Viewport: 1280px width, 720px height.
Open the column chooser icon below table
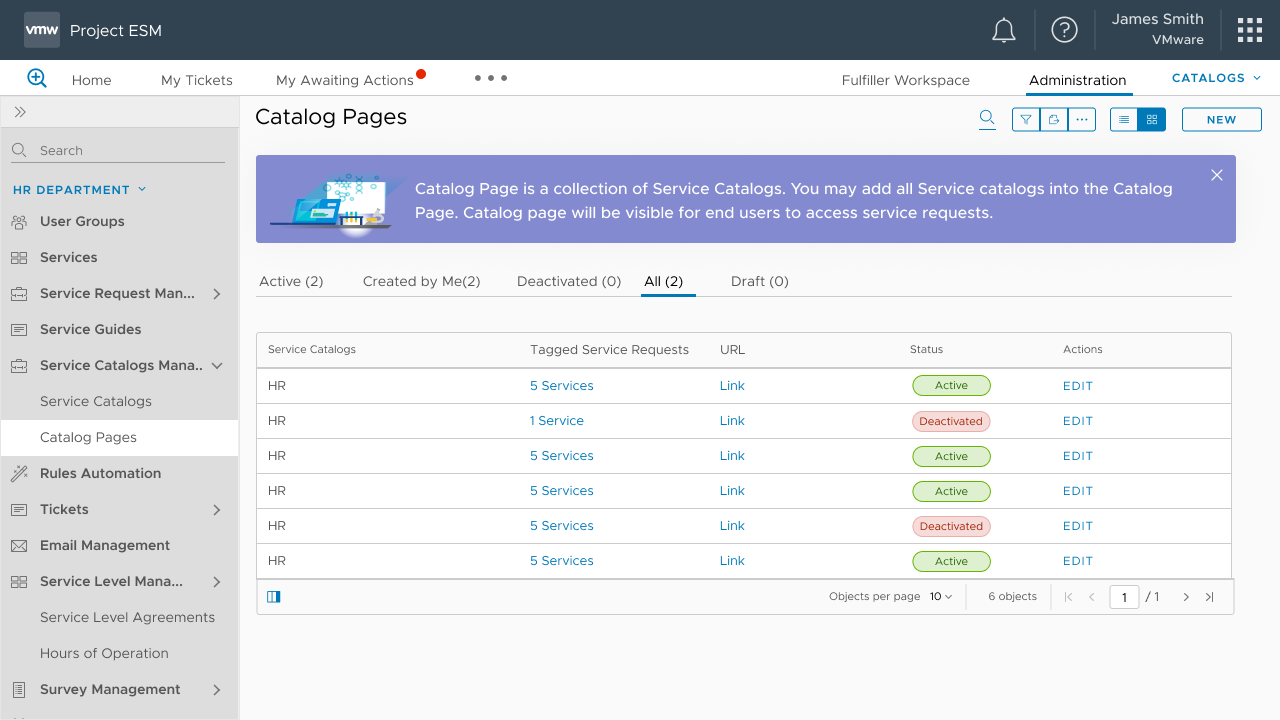click(274, 597)
